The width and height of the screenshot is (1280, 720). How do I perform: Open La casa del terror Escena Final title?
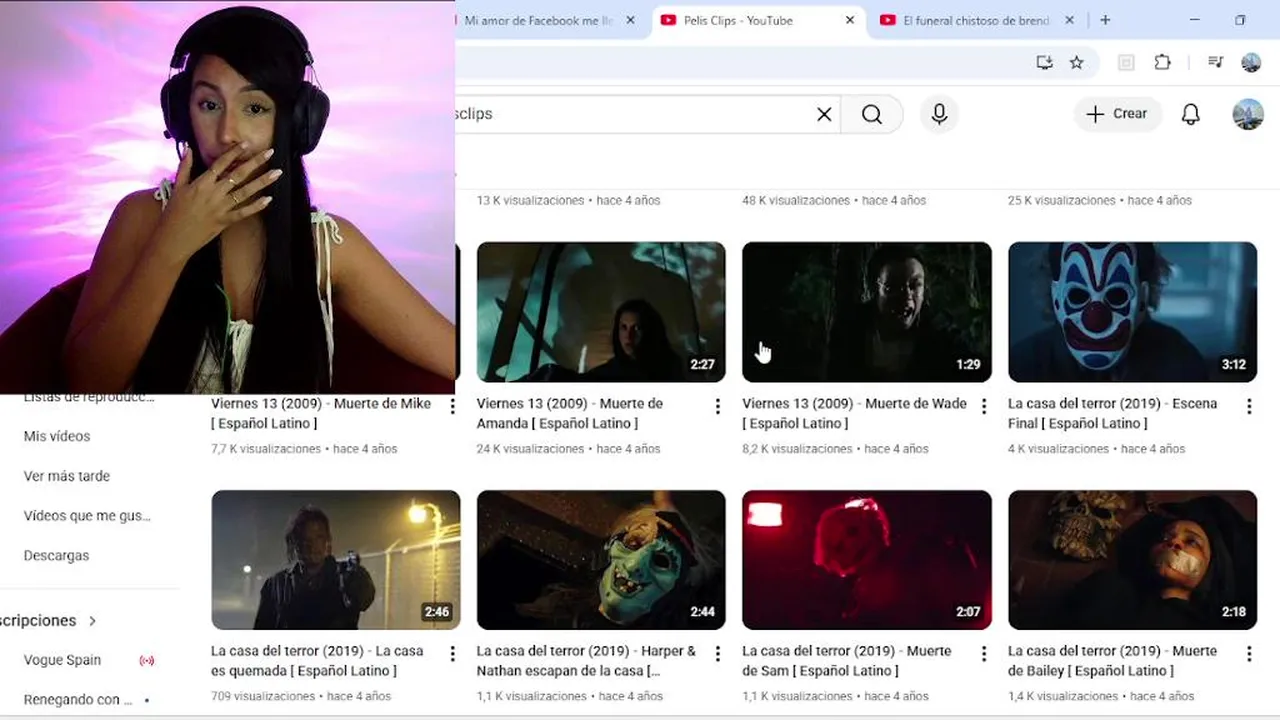[x=1113, y=413]
